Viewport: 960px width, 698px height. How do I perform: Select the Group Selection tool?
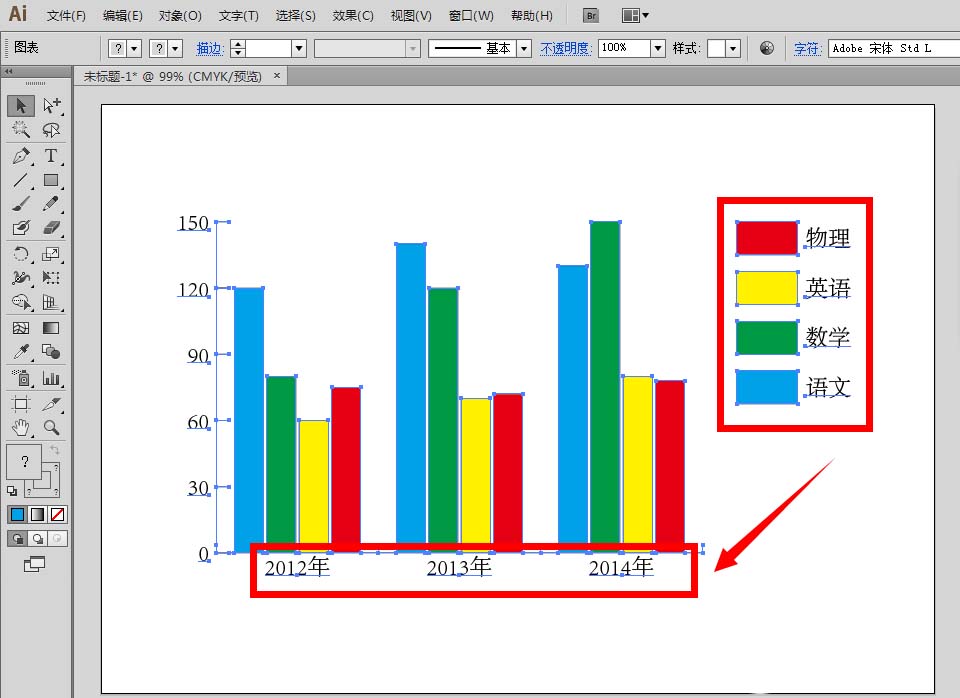click(x=51, y=106)
